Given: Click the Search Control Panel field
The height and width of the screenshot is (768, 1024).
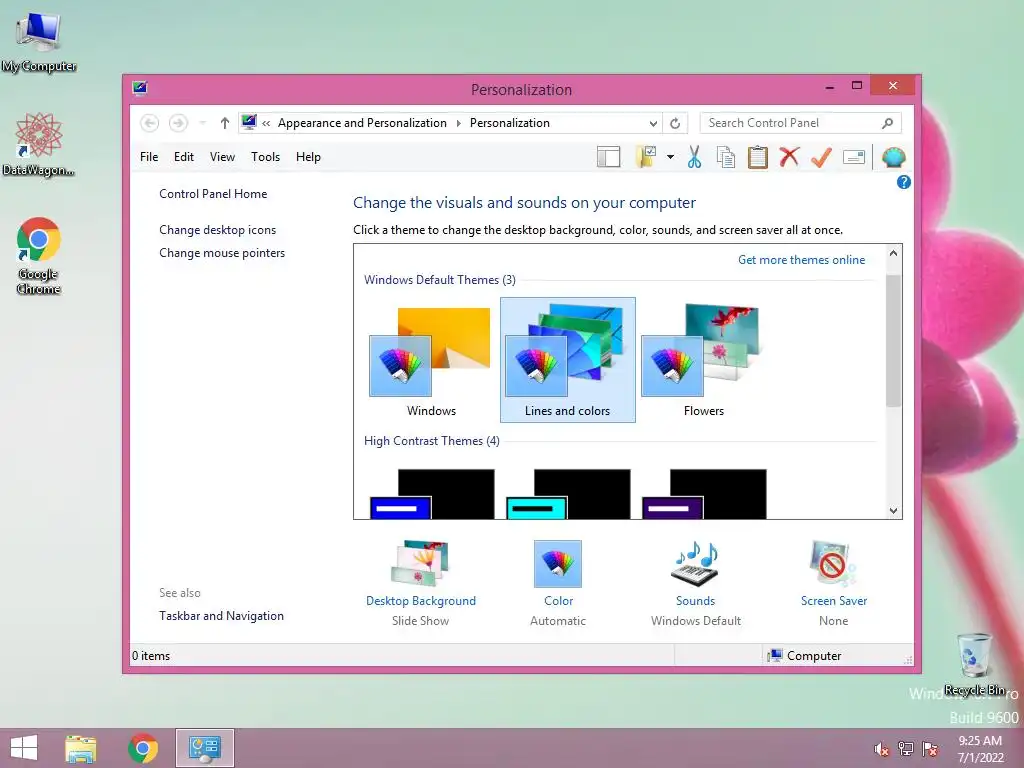Looking at the screenshot, I should tap(801, 123).
